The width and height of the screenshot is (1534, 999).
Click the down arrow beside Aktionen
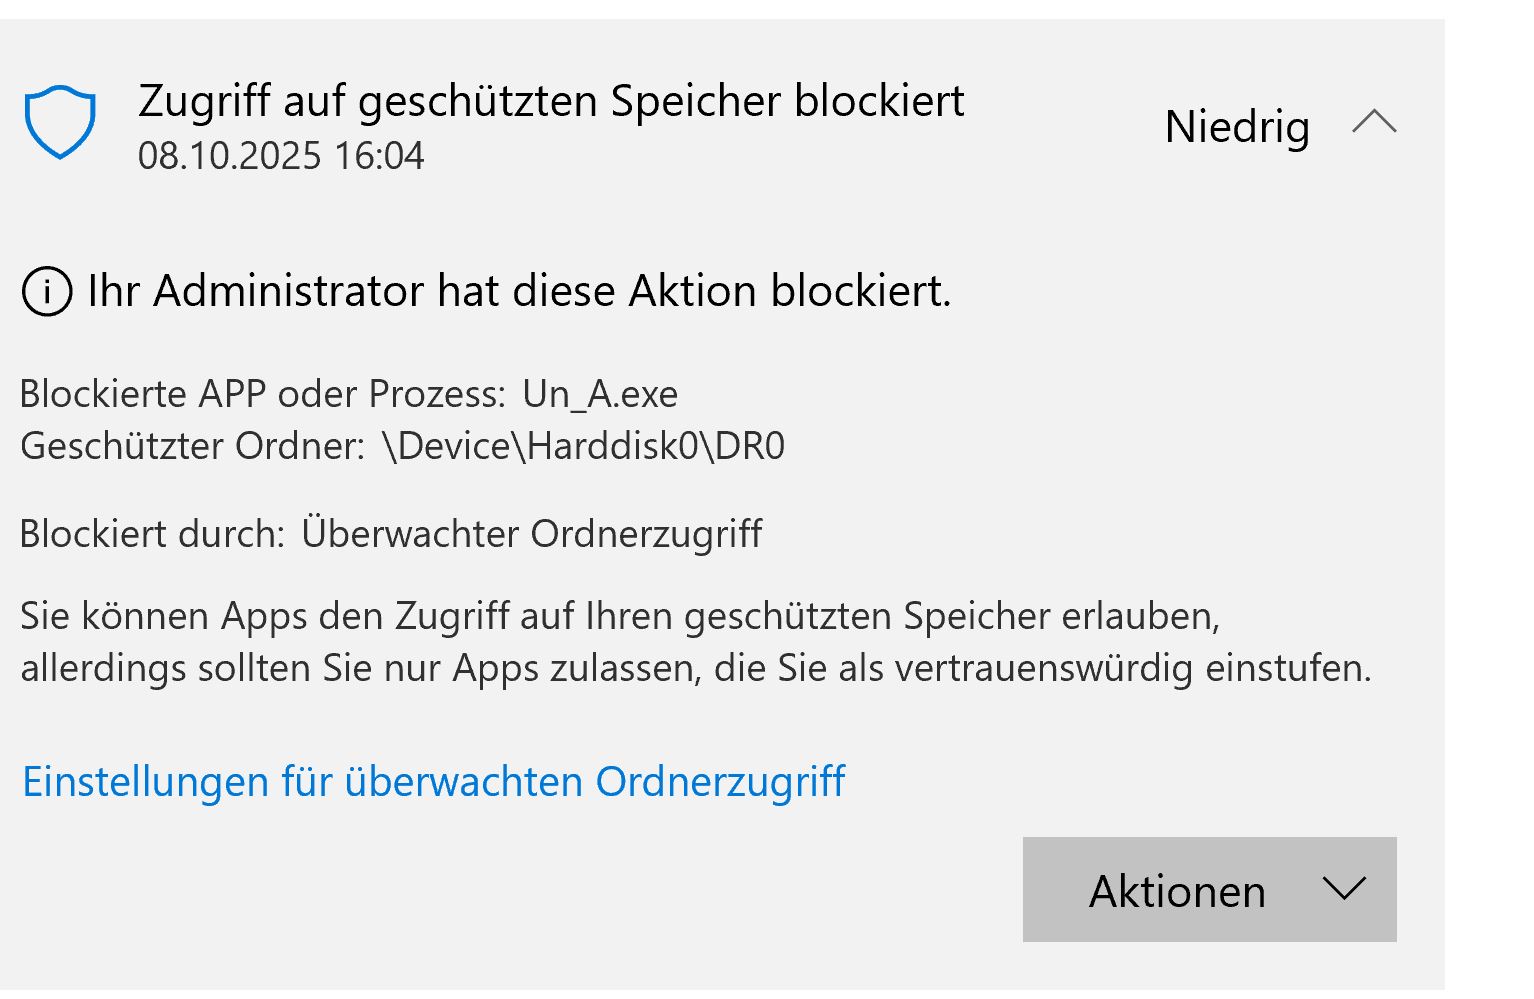(x=1343, y=888)
